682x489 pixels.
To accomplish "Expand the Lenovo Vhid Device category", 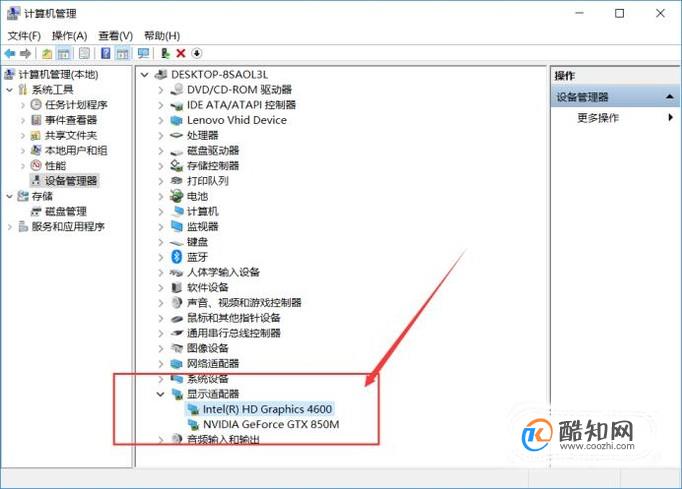I will tap(160, 120).
